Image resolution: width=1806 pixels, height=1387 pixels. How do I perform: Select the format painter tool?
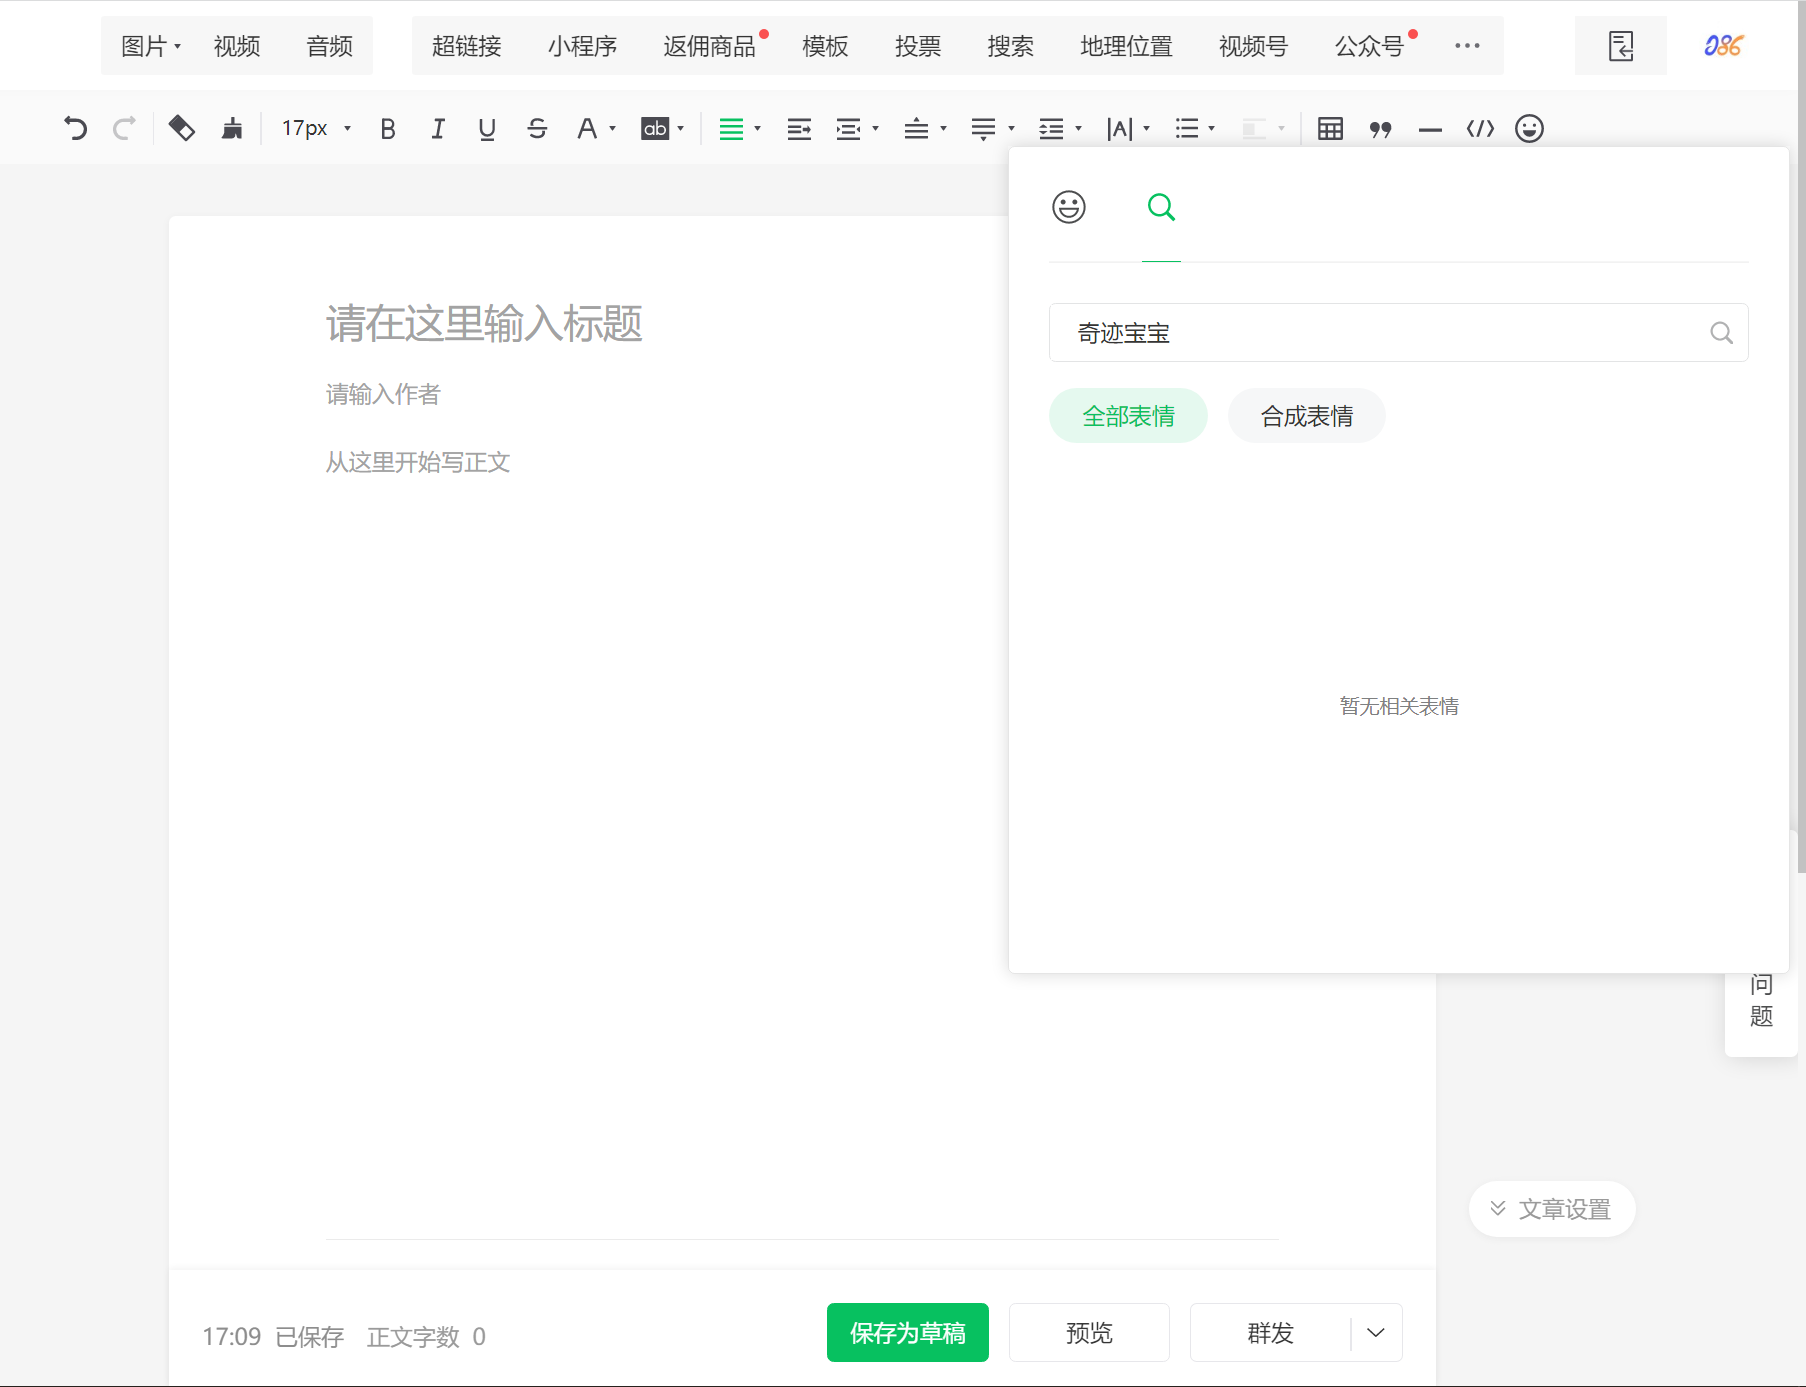(x=232, y=128)
